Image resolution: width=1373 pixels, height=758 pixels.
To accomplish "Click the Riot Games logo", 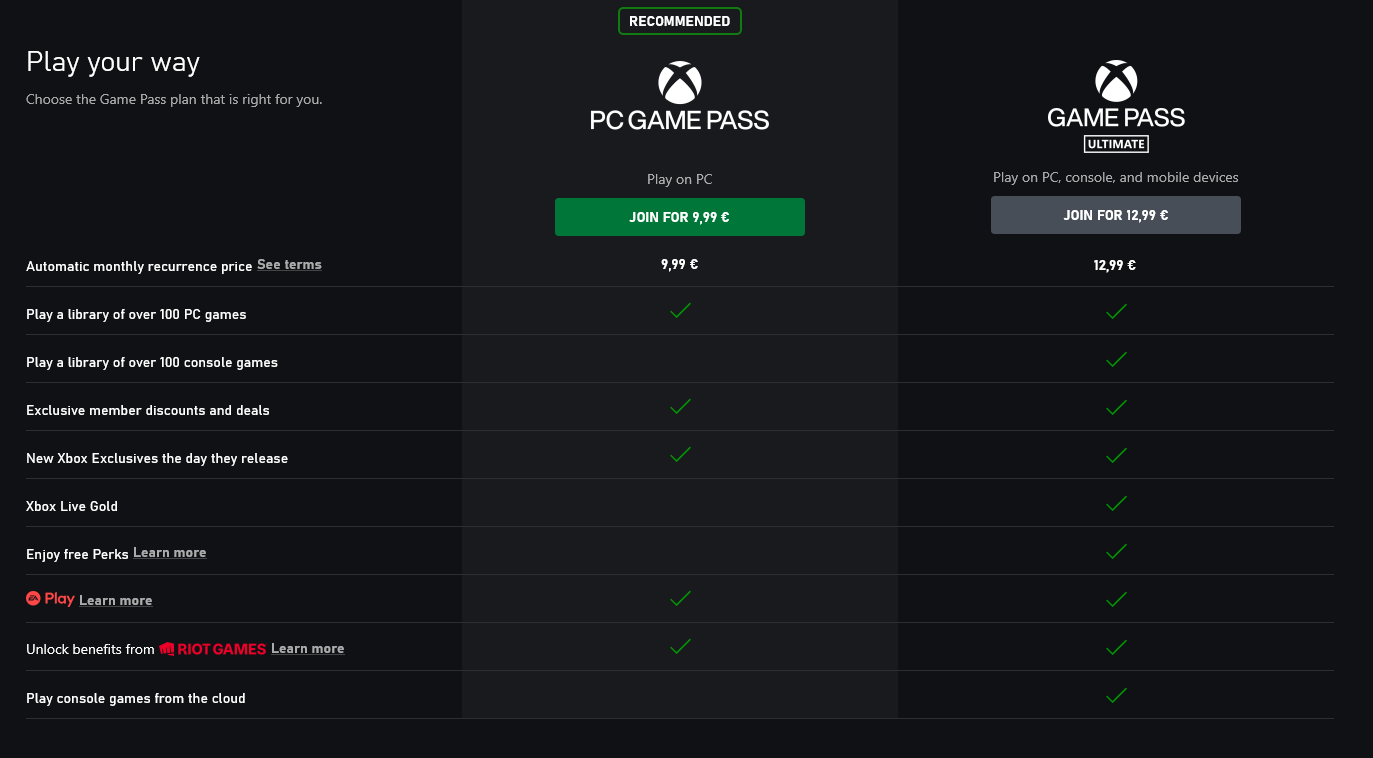I will [213, 649].
